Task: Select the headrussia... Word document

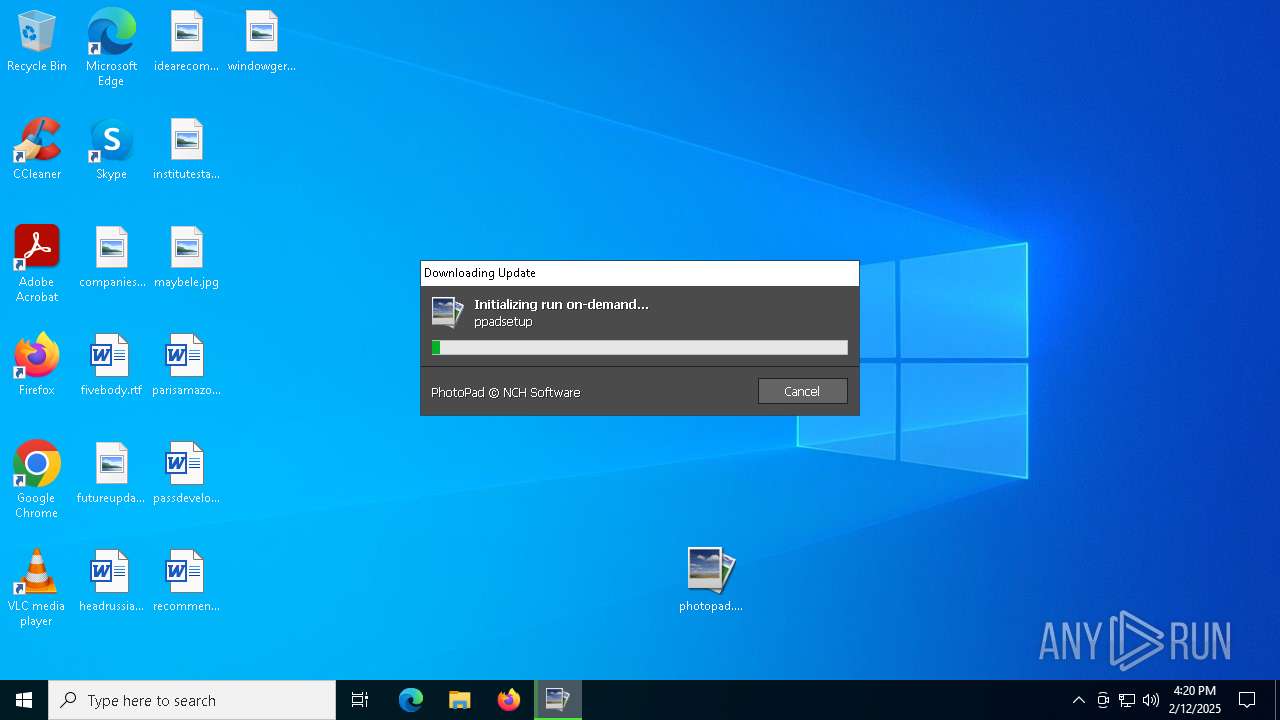Action: [x=111, y=582]
